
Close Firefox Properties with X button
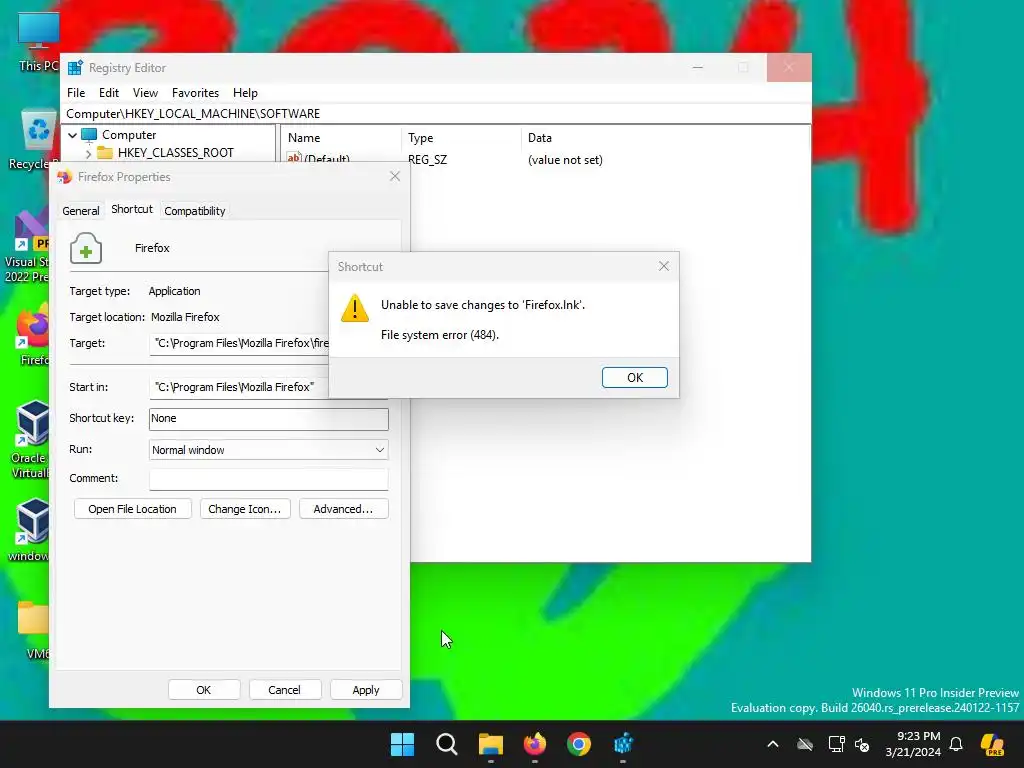point(394,176)
